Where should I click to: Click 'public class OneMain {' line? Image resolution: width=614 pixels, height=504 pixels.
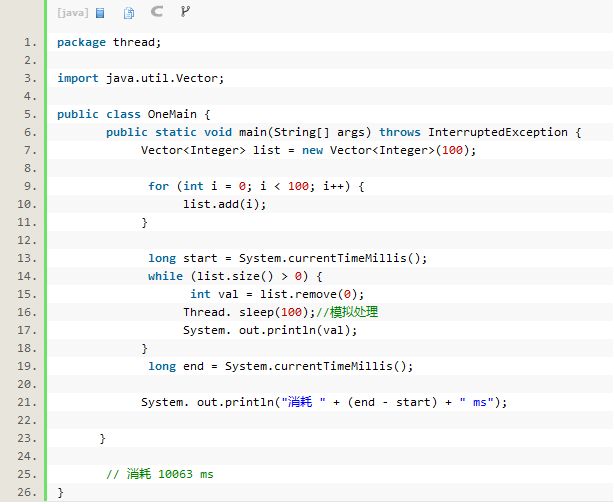coord(134,114)
